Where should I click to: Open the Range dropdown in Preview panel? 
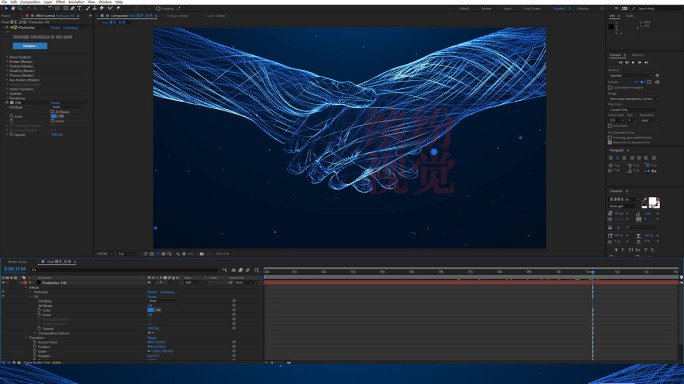pos(633,99)
